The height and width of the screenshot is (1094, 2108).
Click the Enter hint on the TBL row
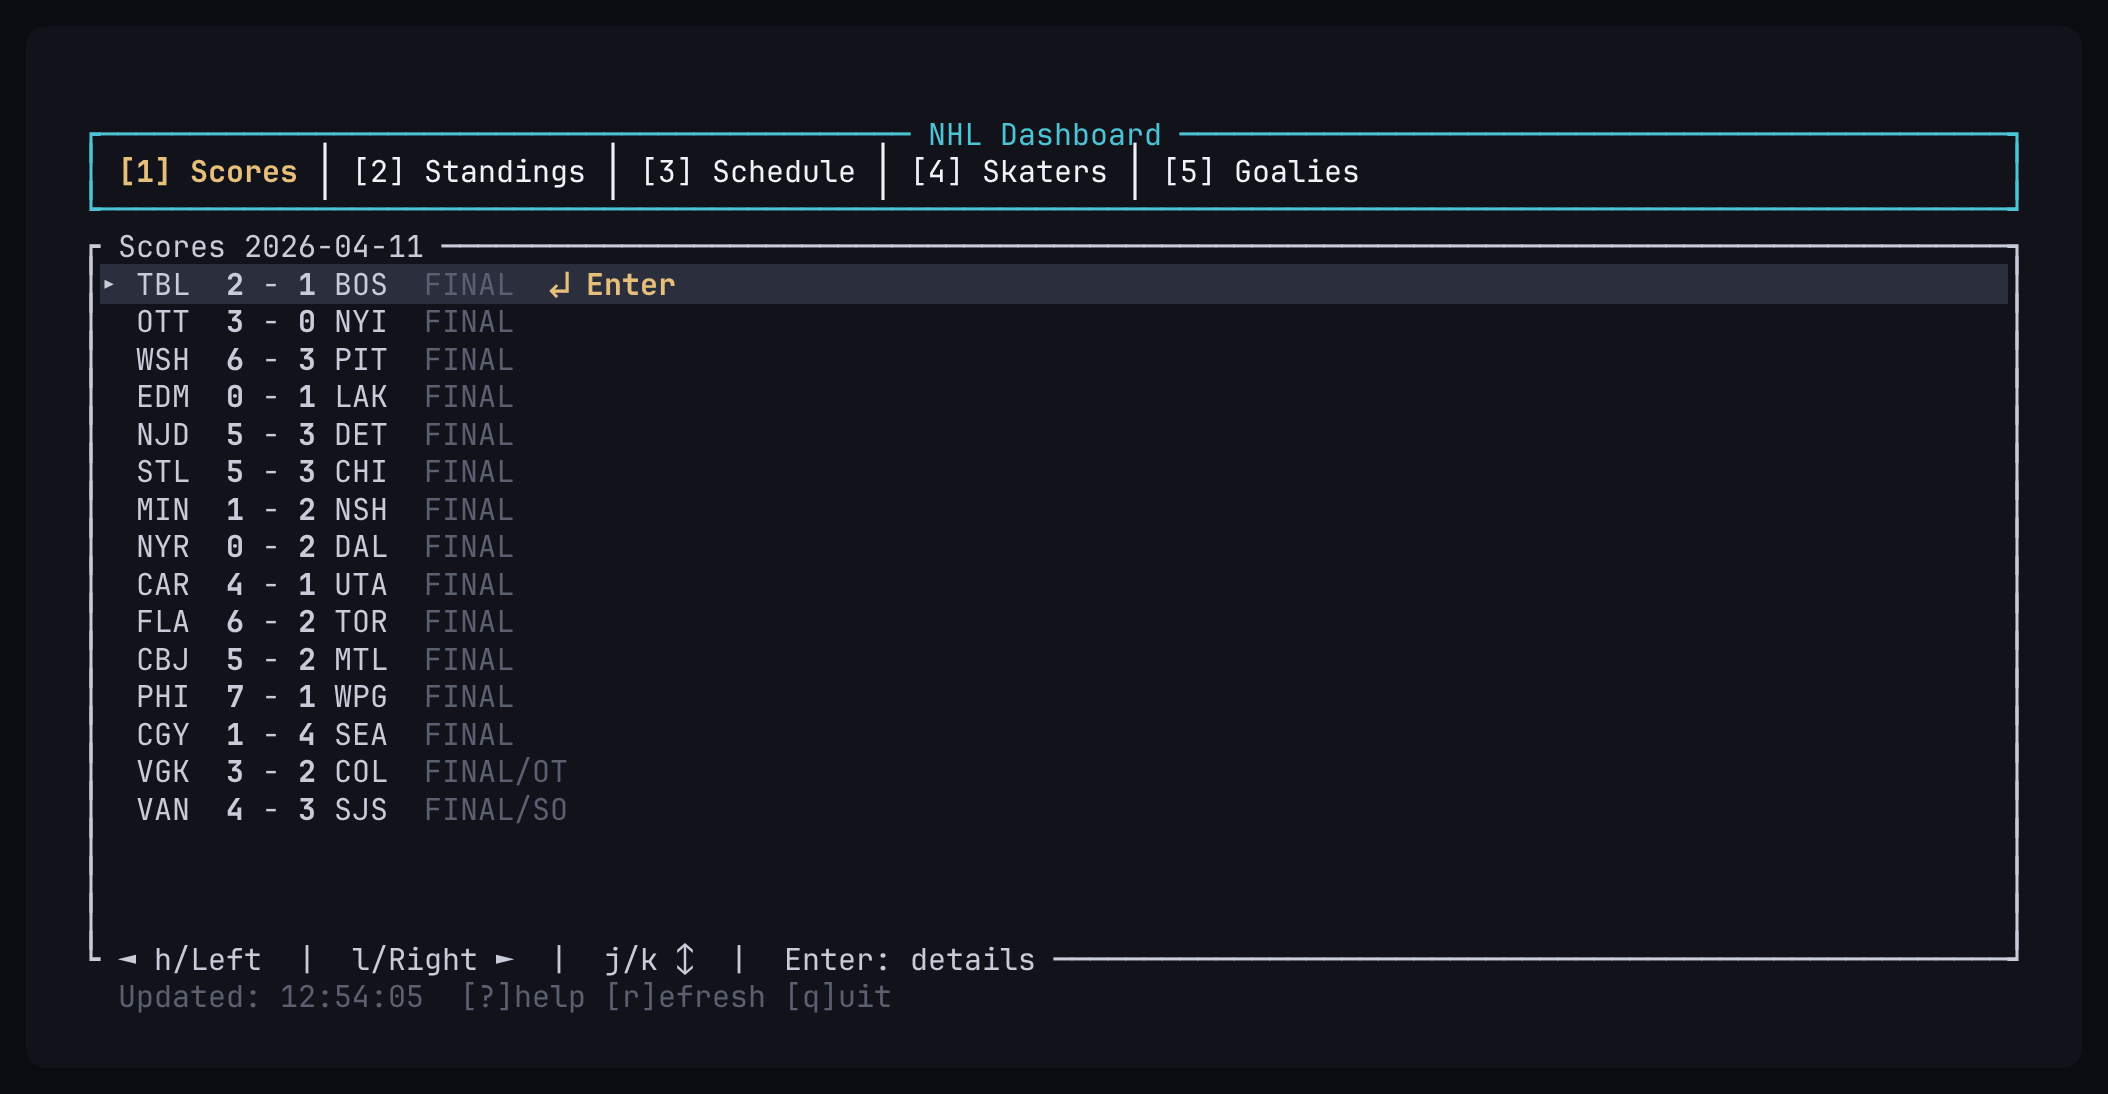pyautogui.click(x=630, y=285)
